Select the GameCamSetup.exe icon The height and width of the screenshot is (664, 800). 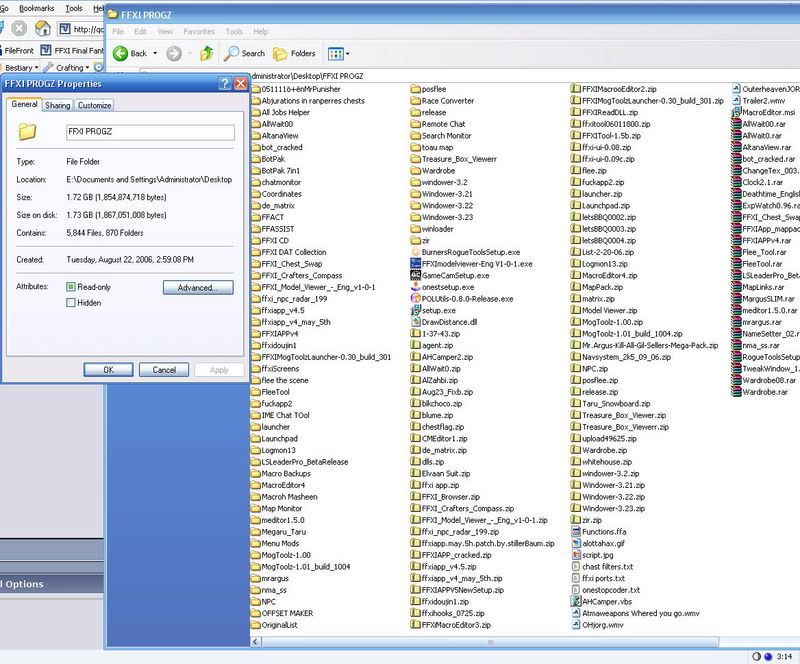(415, 276)
